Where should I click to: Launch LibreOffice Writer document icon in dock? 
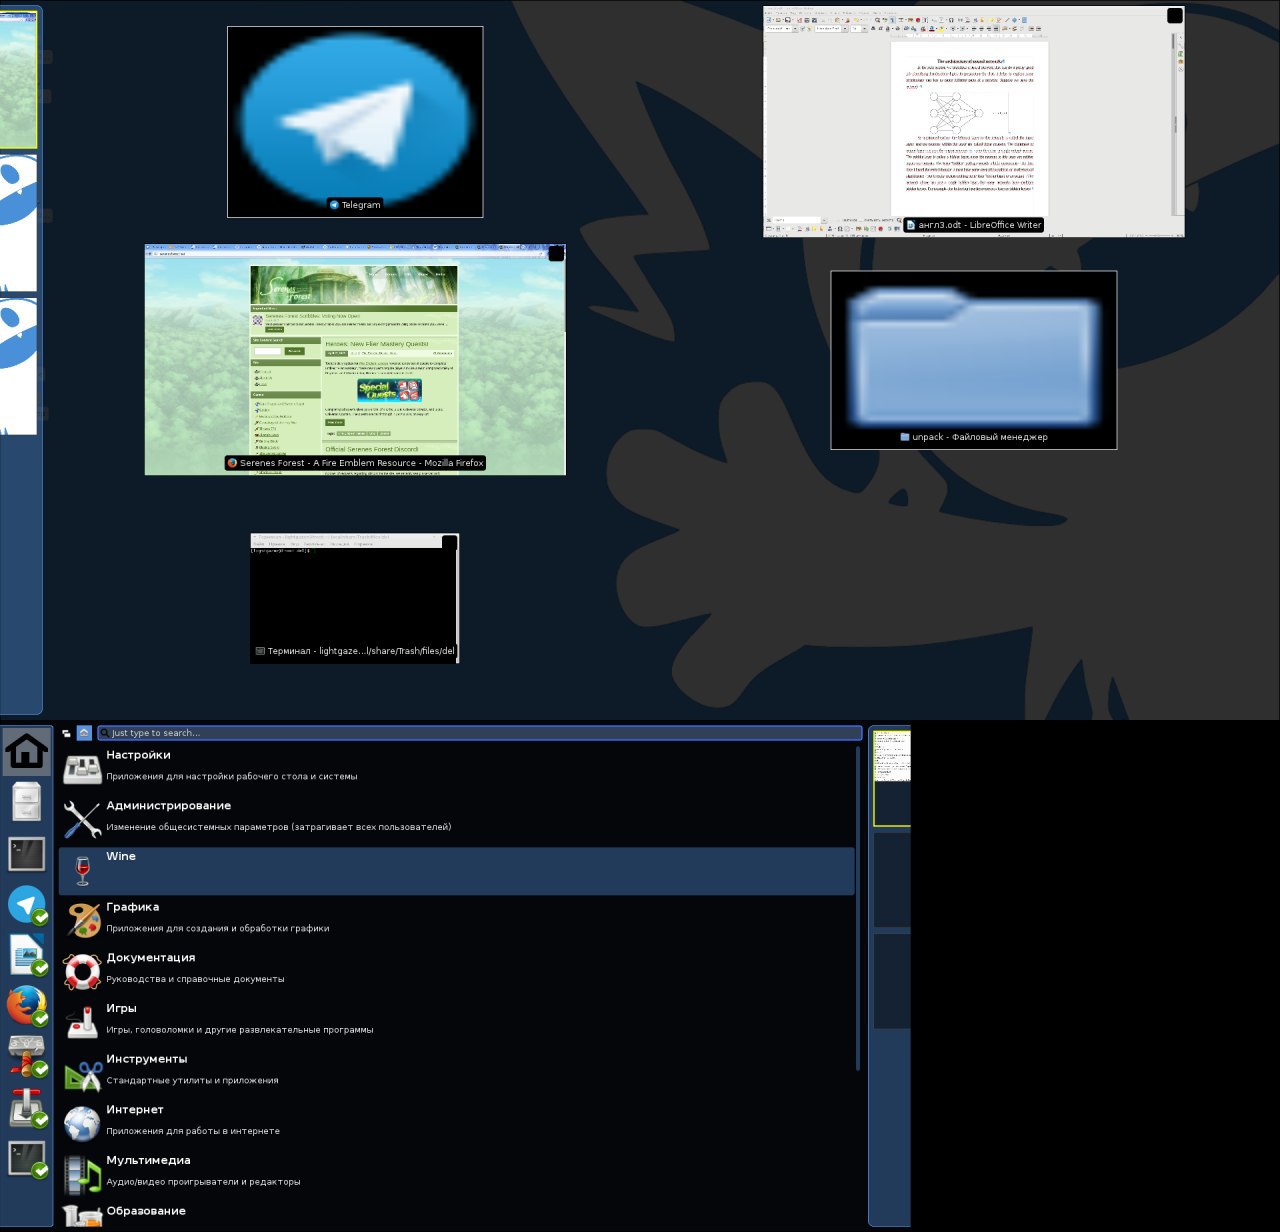click(27, 955)
